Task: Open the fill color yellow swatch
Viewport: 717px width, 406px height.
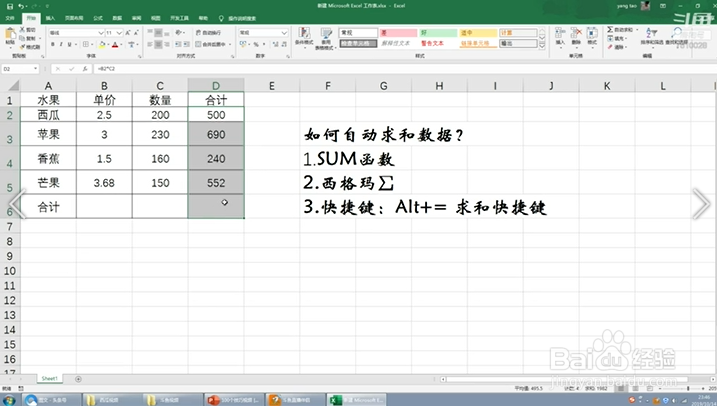Action: 102,44
